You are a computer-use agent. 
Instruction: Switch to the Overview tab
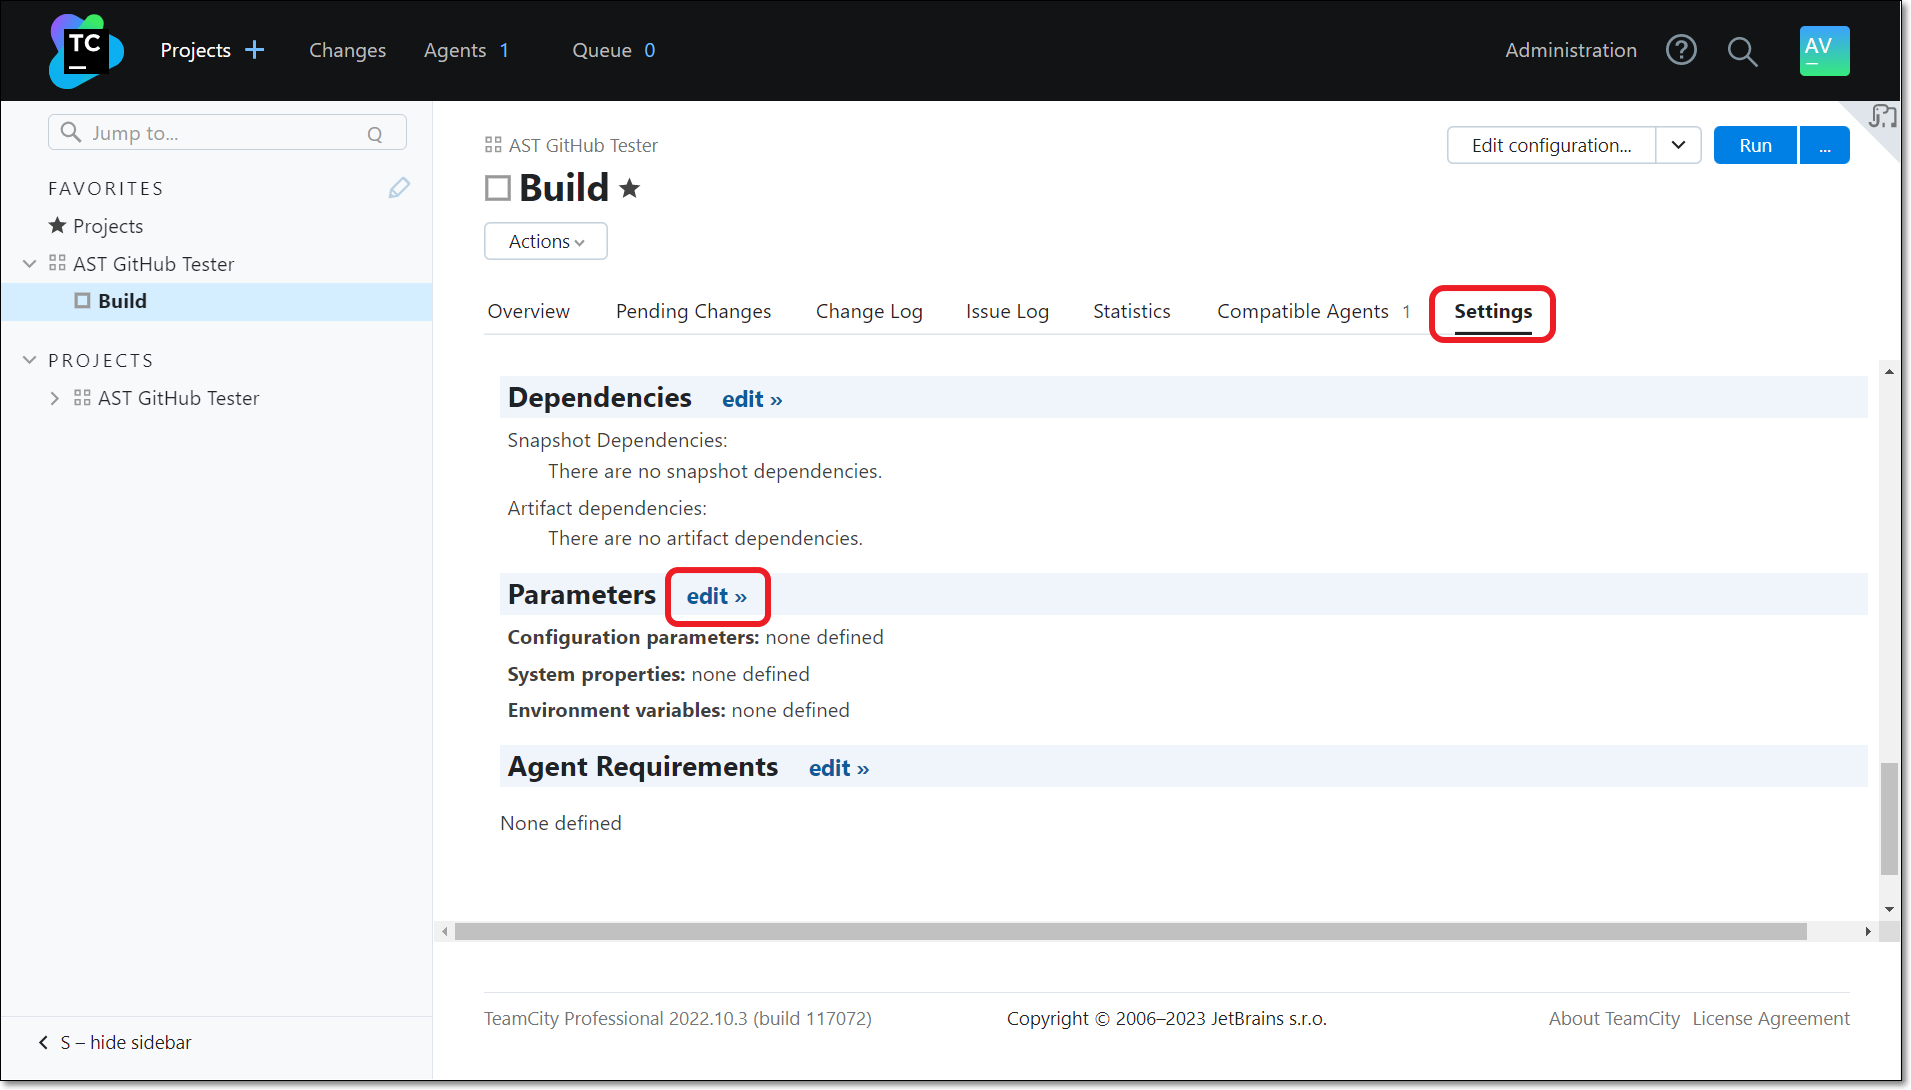coord(528,311)
